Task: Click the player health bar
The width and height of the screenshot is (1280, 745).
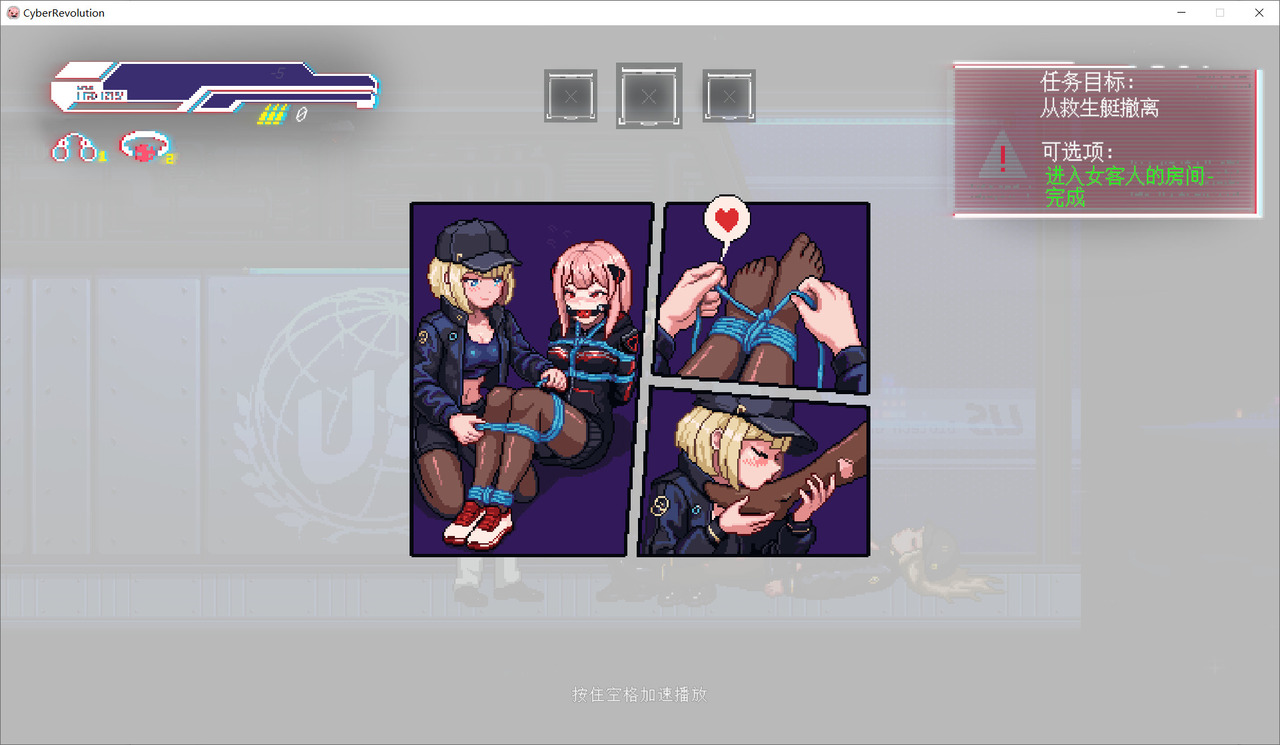Action: point(215,86)
